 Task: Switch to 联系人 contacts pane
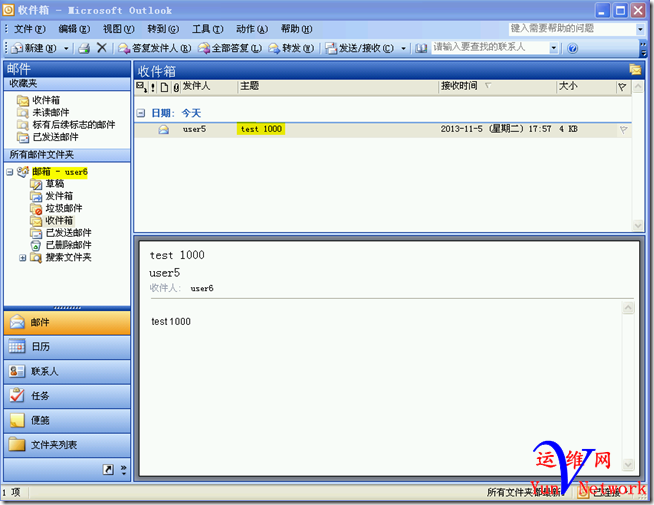67,371
